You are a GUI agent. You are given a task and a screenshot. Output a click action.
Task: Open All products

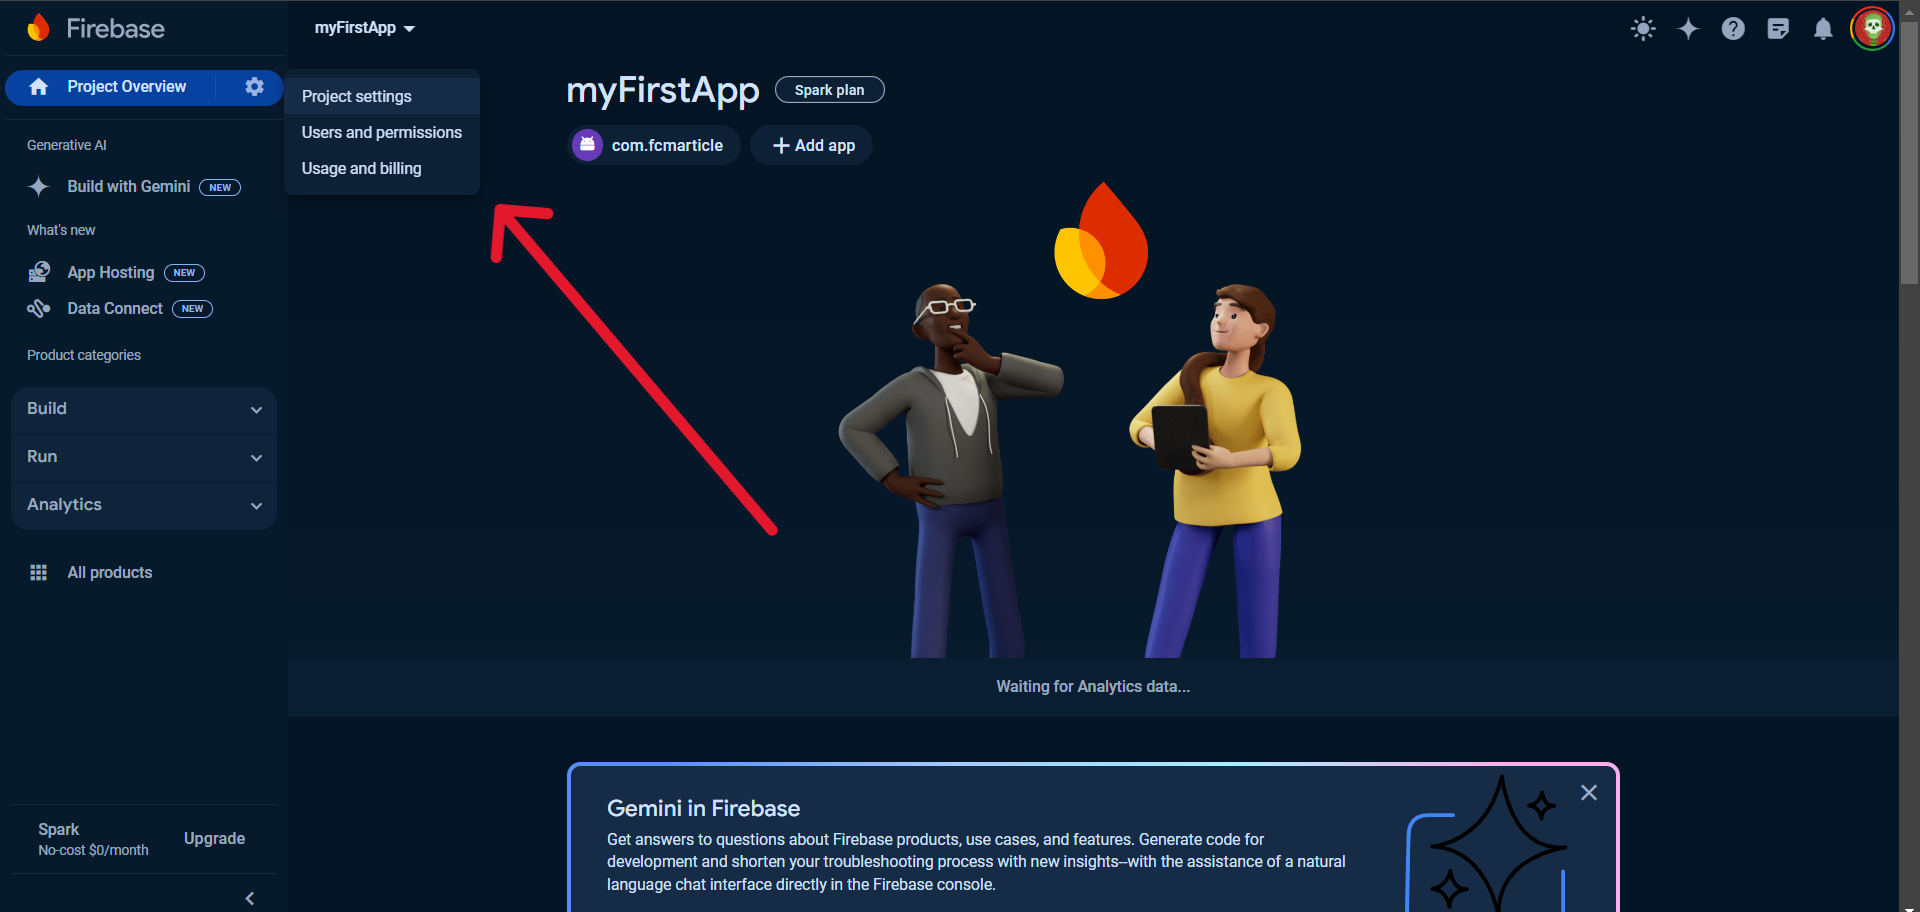click(x=110, y=572)
